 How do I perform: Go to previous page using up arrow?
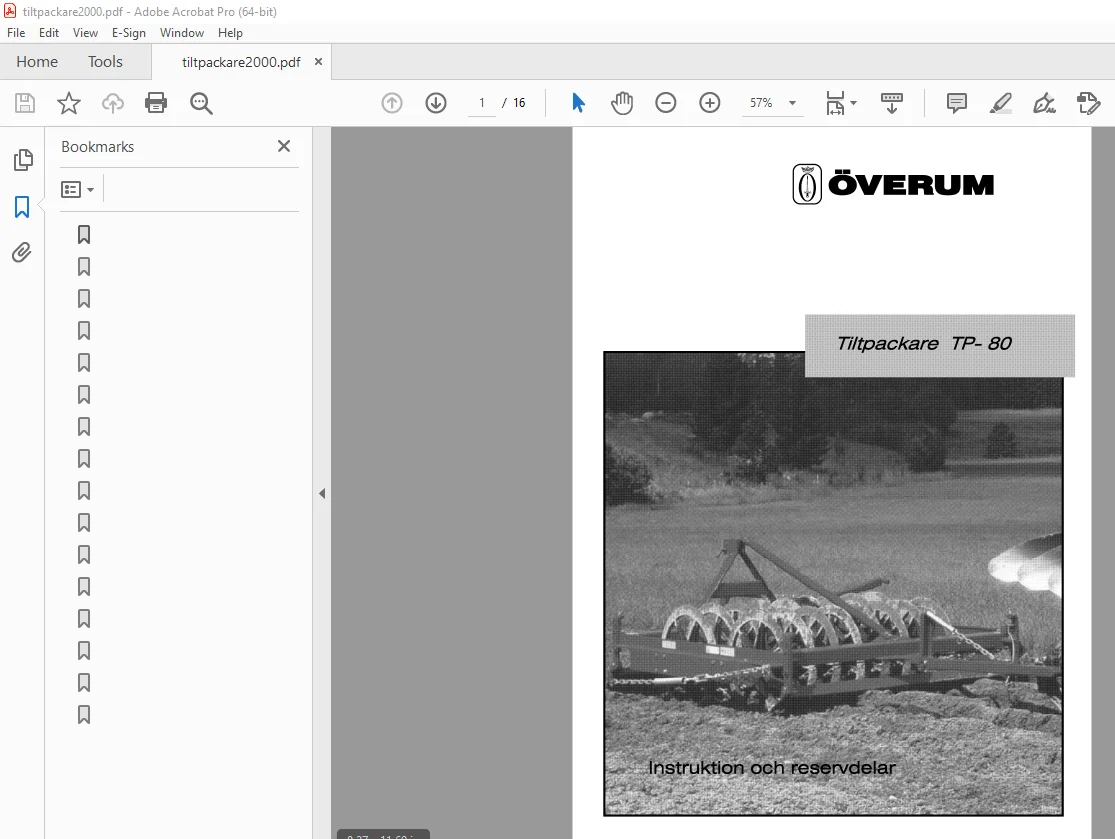click(392, 103)
